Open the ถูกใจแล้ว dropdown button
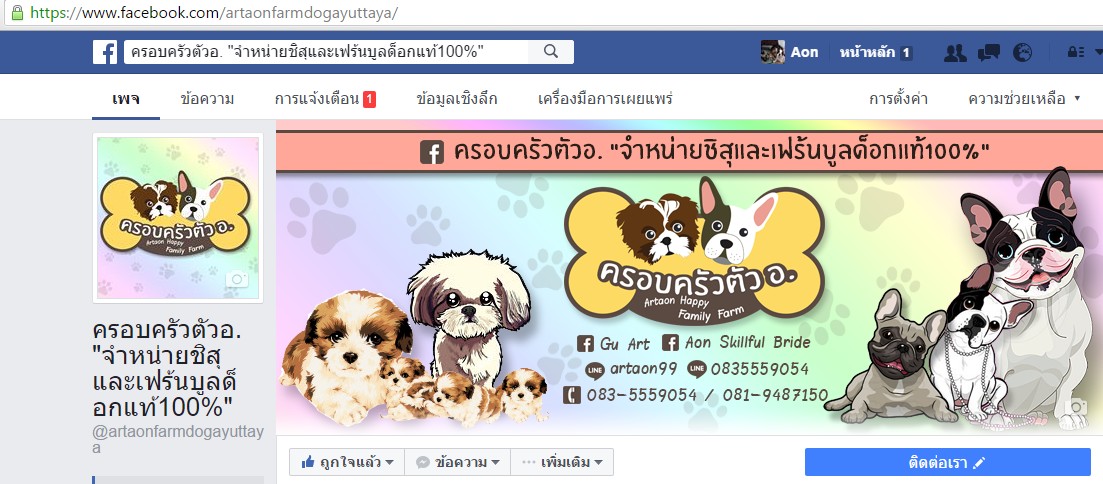Image resolution: width=1103 pixels, height=484 pixels. [347, 462]
